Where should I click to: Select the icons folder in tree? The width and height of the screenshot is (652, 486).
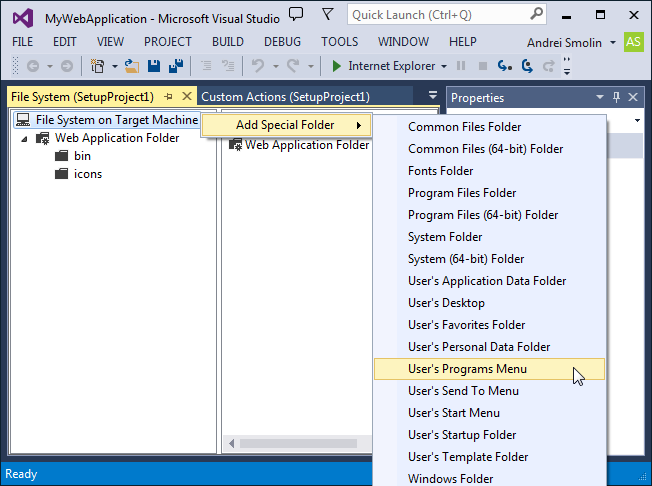pos(88,174)
